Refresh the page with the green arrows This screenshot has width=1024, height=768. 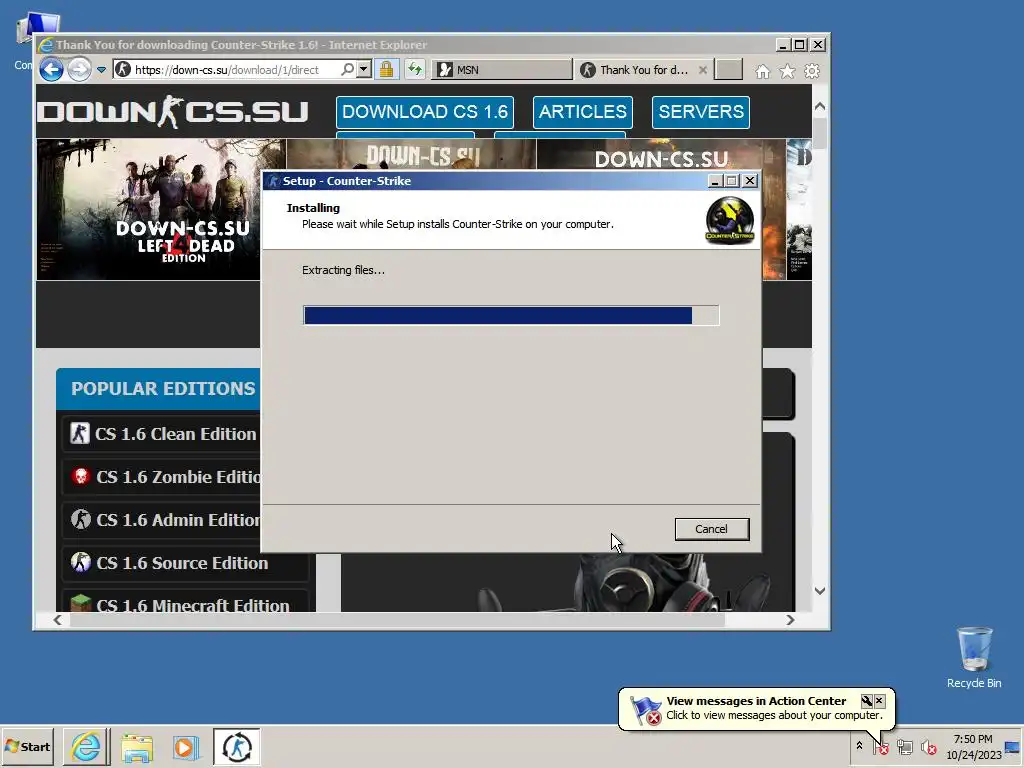point(415,69)
